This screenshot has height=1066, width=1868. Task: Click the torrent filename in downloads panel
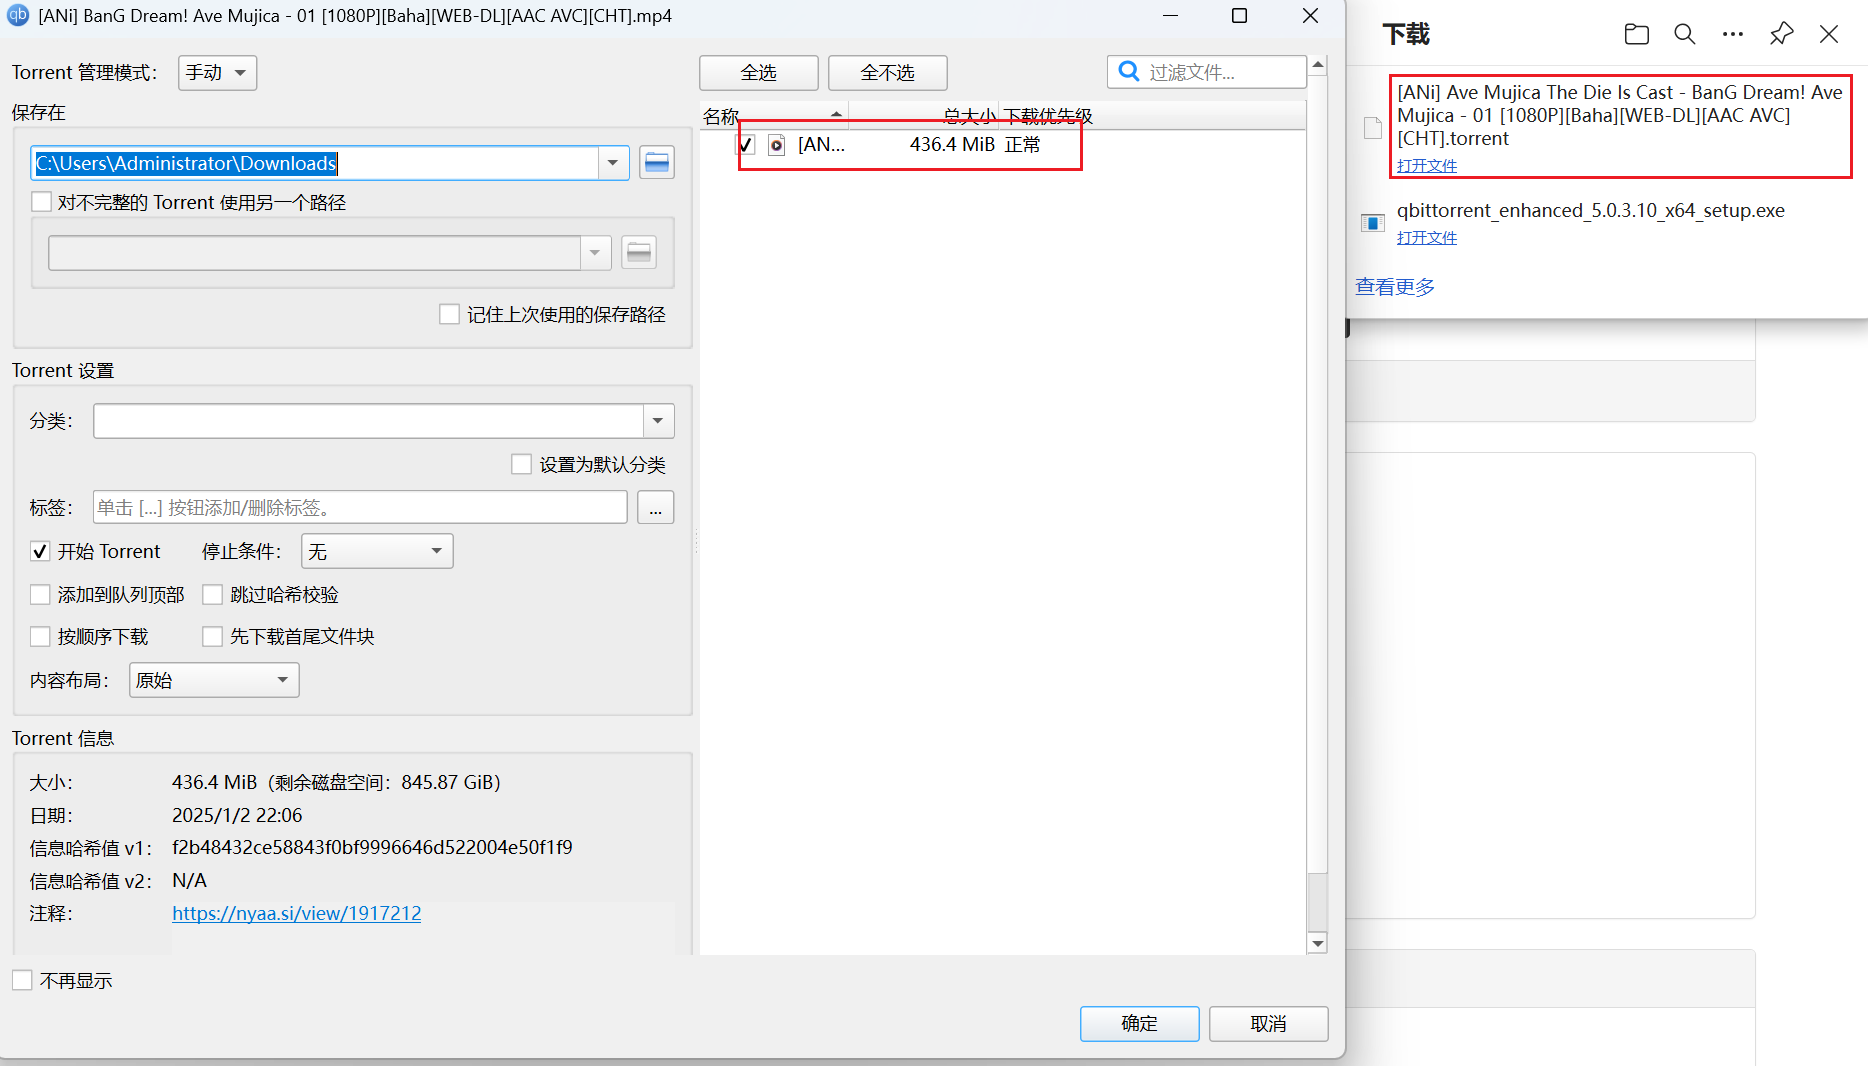(x=1620, y=115)
